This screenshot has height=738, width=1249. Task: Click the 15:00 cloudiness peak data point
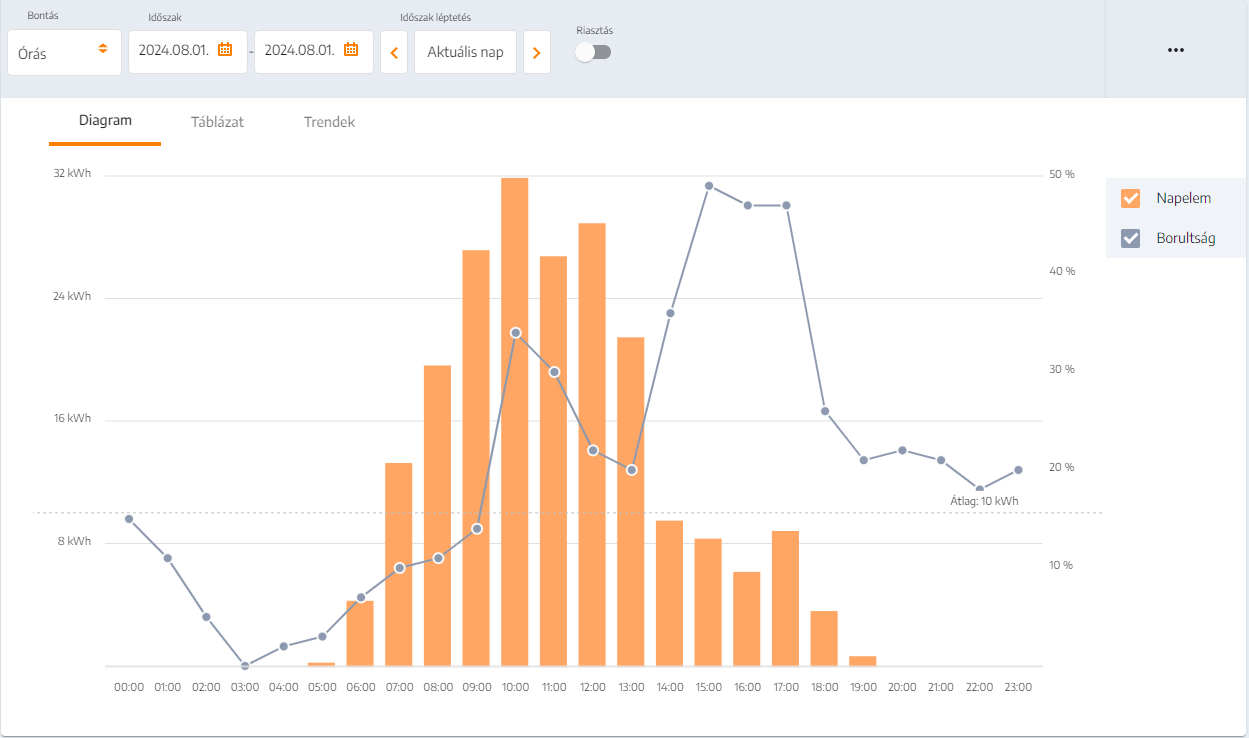708,186
